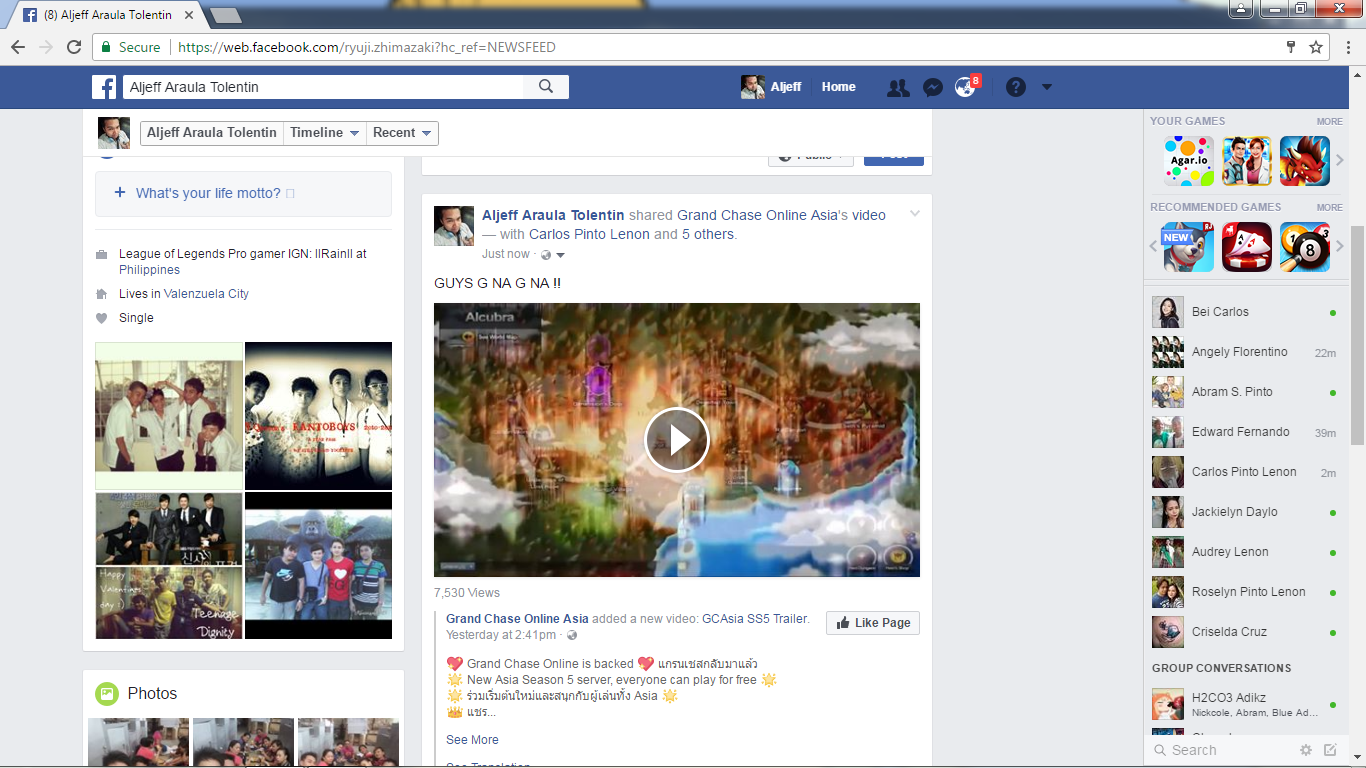Viewport: 1366px width, 768px height.
Task: Launch the red dragon game icon
Action: coord(1305,161)
